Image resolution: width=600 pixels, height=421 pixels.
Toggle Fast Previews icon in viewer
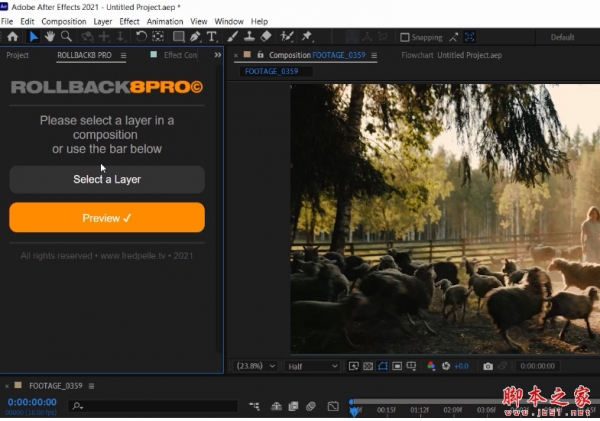pos(354,366)
